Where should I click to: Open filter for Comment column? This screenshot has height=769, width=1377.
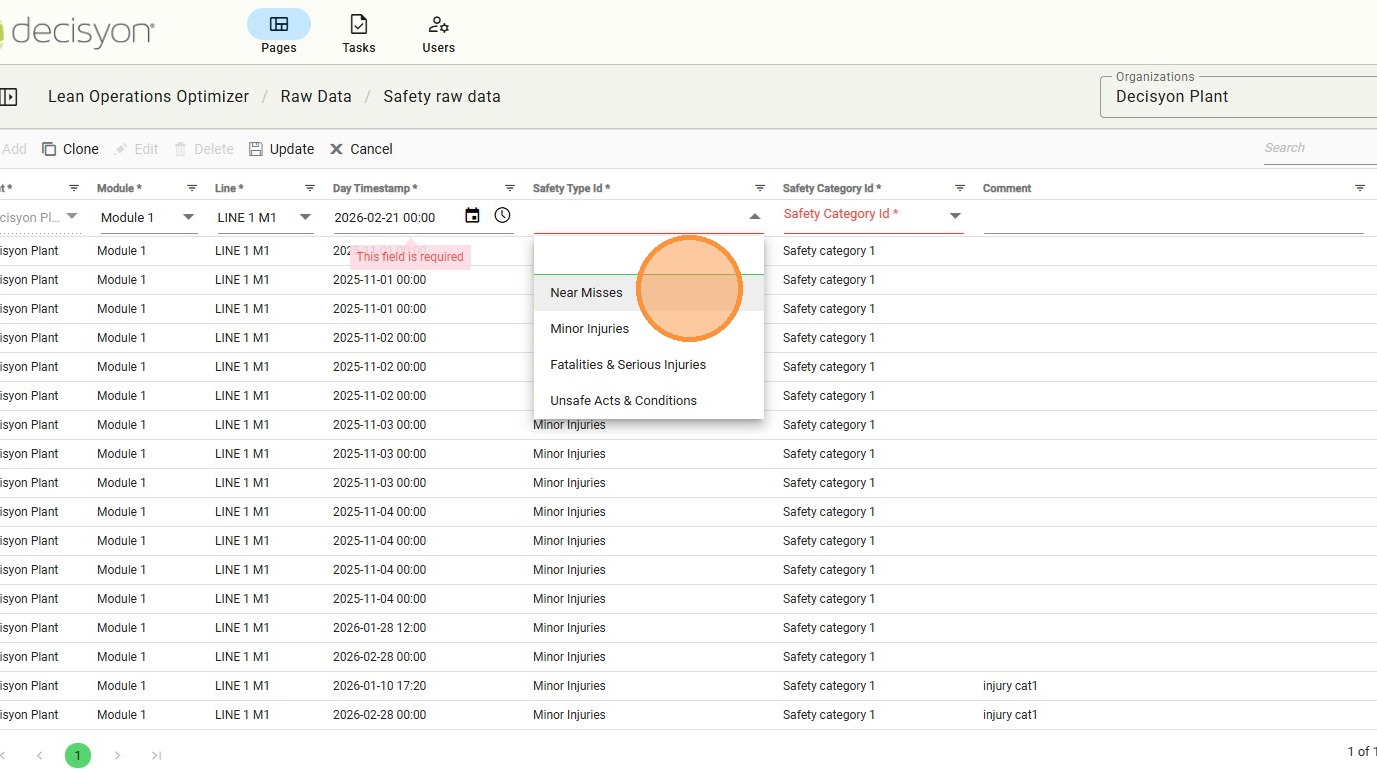pyautogui.click(x=1359, y=188)
